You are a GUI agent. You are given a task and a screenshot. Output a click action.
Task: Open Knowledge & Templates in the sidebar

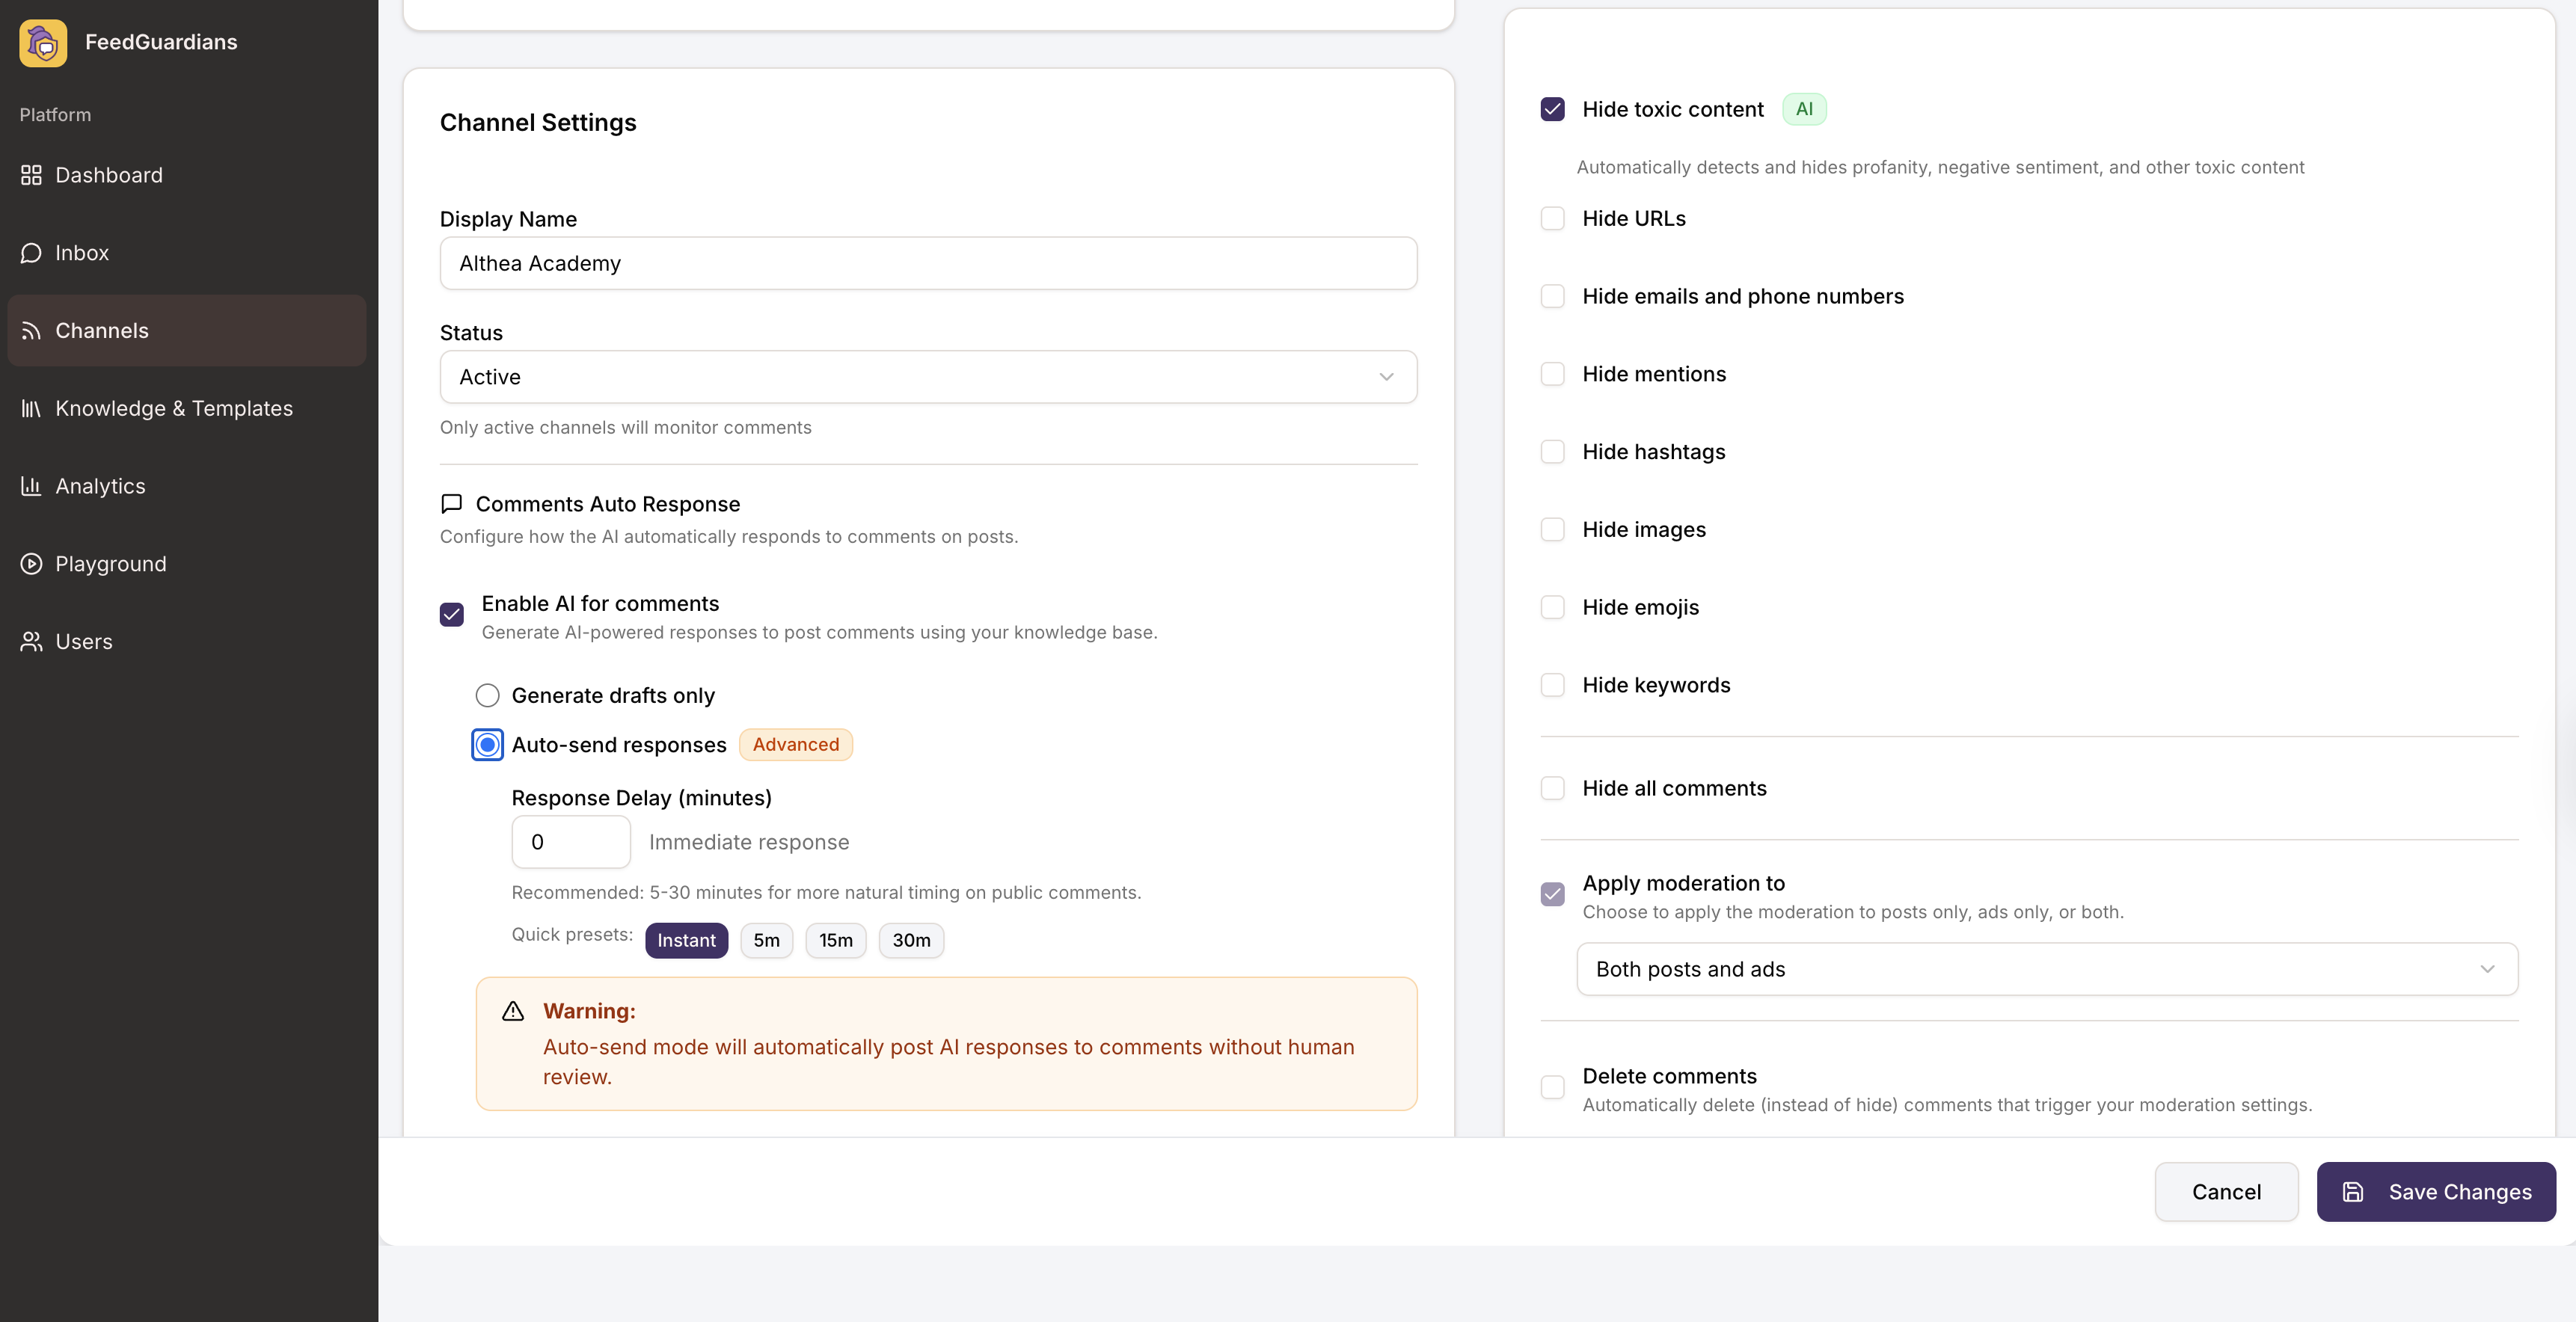[x=174, y=408]
